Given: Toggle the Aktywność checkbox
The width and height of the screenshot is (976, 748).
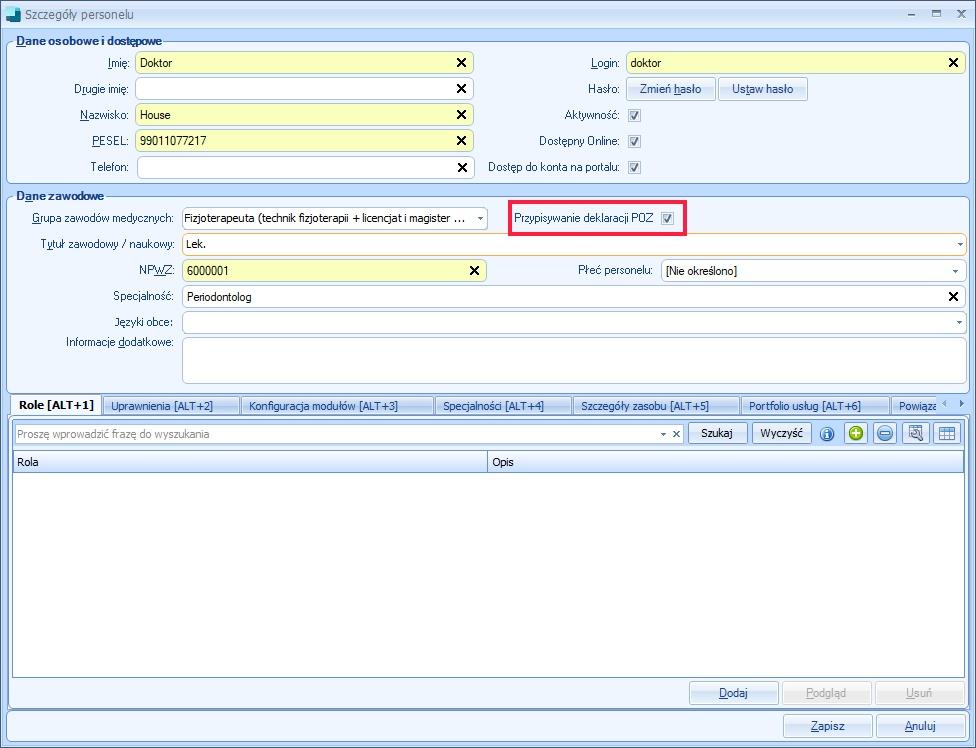Looking at the screenshot, I should 634,115.
